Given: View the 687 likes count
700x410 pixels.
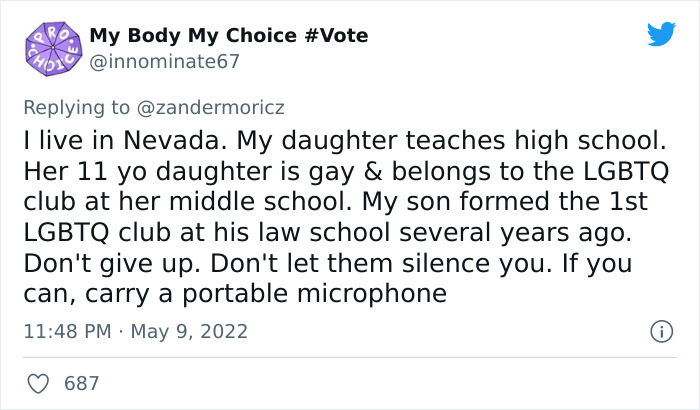Looking at the screenshot, I should [x=81, y=383].
